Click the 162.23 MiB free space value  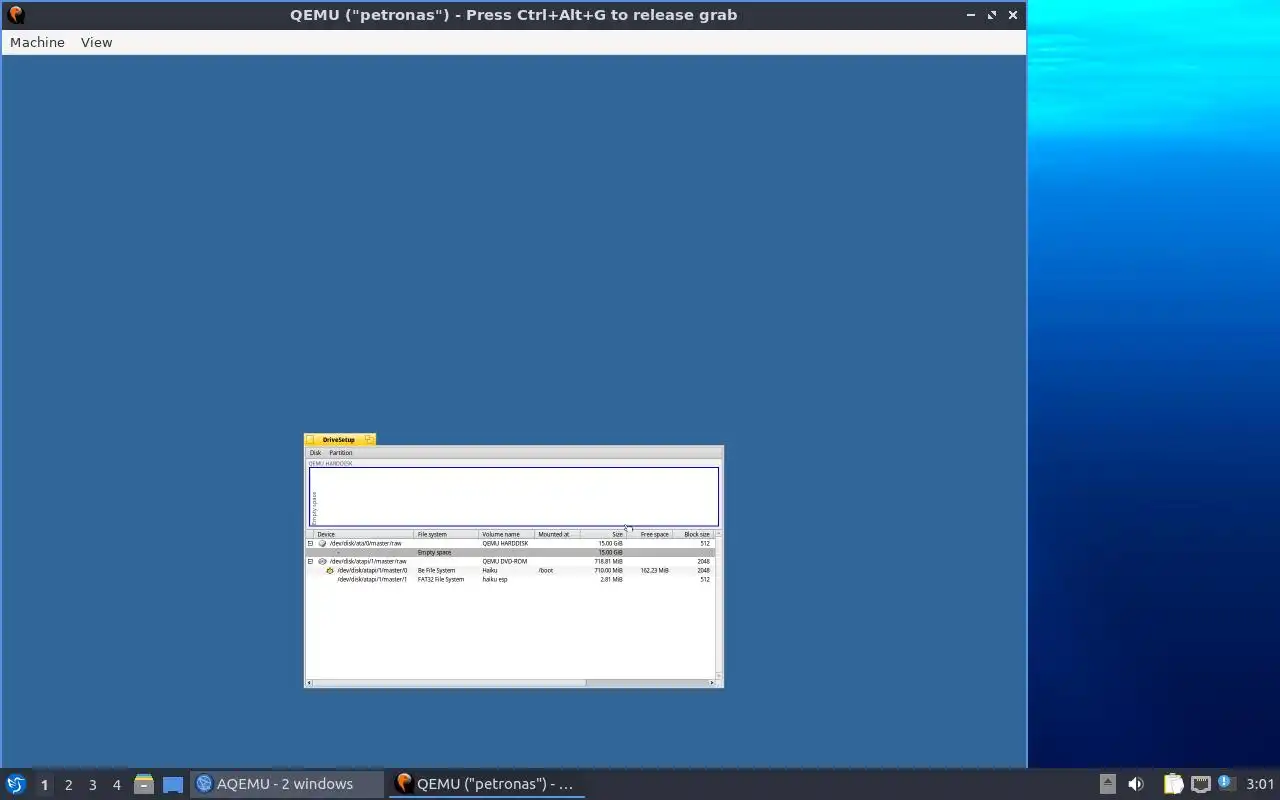[654, 570]
